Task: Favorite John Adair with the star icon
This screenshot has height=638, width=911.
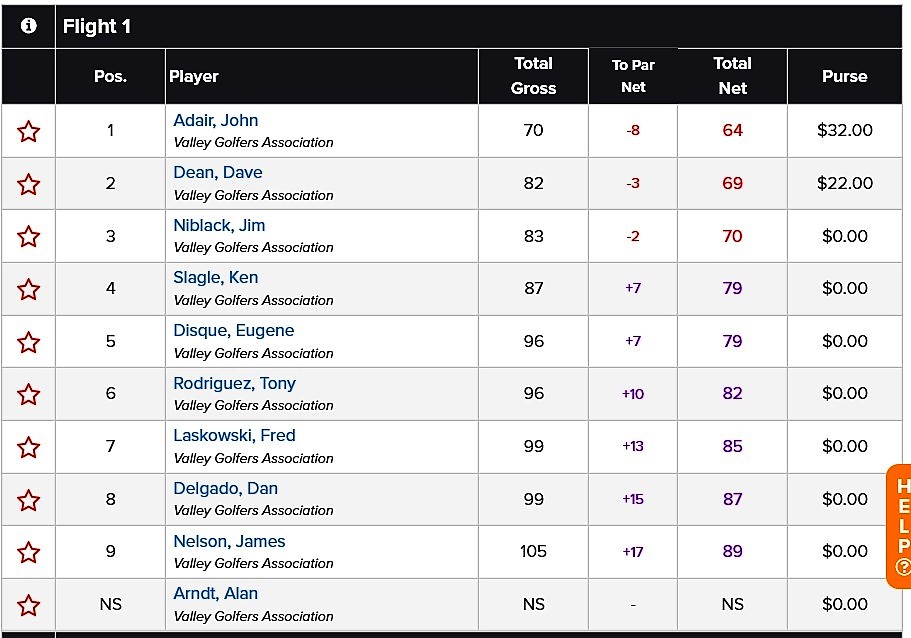Action: click(x=28, y=131)
